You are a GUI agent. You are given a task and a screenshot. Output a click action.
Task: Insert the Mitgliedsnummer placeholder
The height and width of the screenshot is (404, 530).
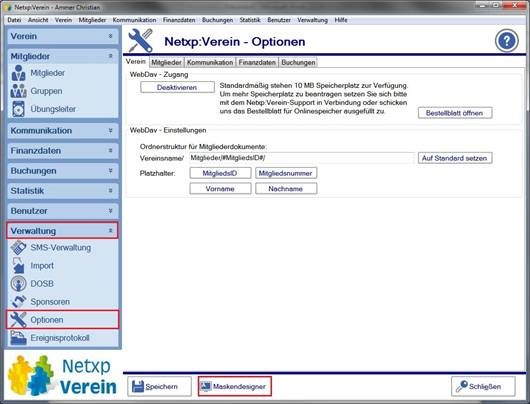[x=286, y=173]
